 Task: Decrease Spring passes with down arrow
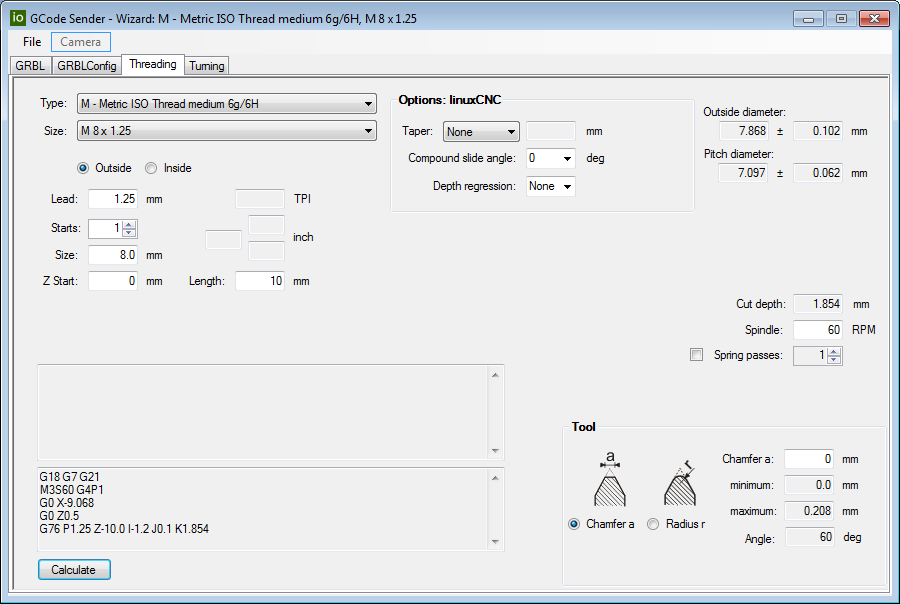point(834,359)
